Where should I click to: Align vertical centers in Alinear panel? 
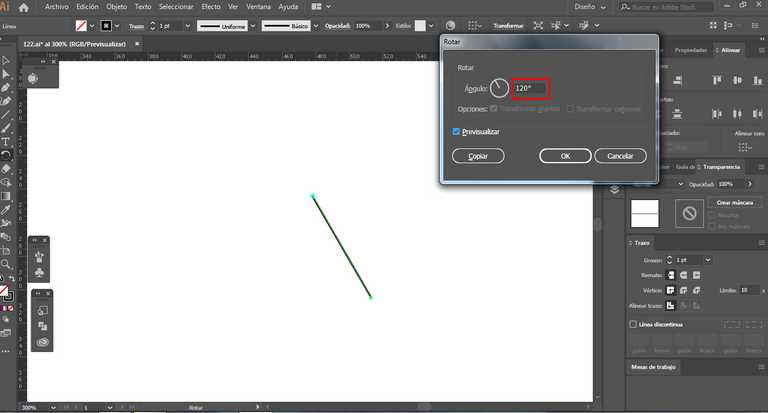click(737, 80)
